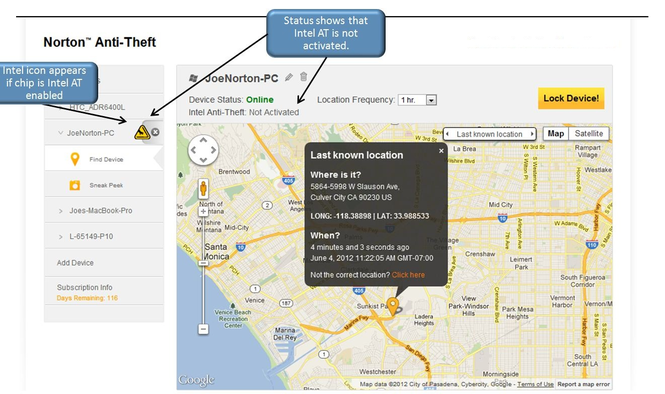Zoom in the map with plus button
The image size is (665, 394).
tap(203, 211)
